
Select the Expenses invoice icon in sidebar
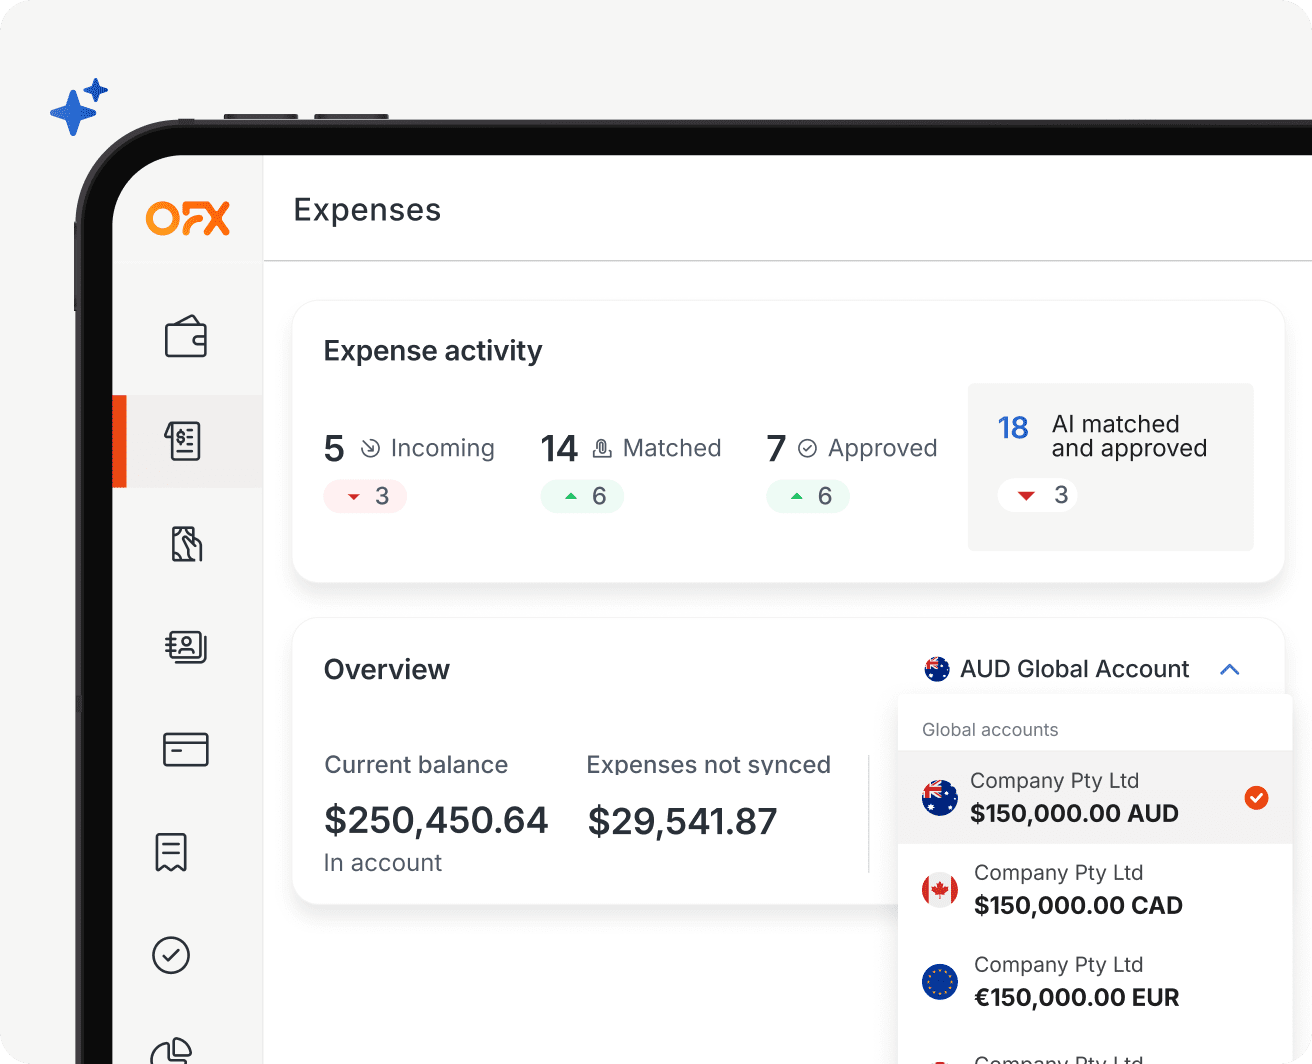[x=185, y=441]
